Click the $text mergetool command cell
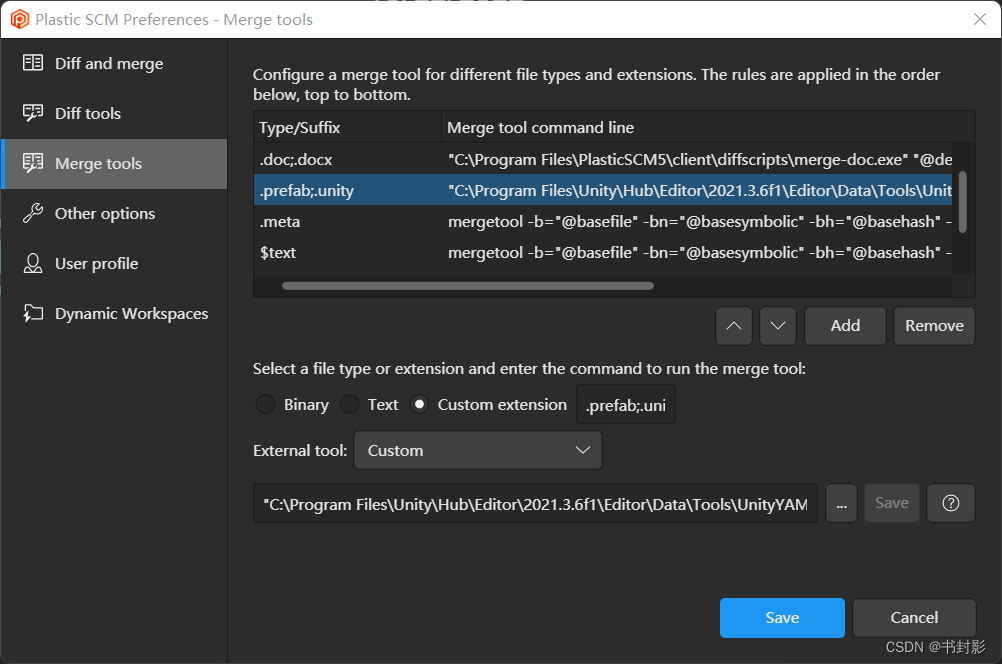Image resolution: width=1002 pixels, height=664 pixels. coord(700,252)
